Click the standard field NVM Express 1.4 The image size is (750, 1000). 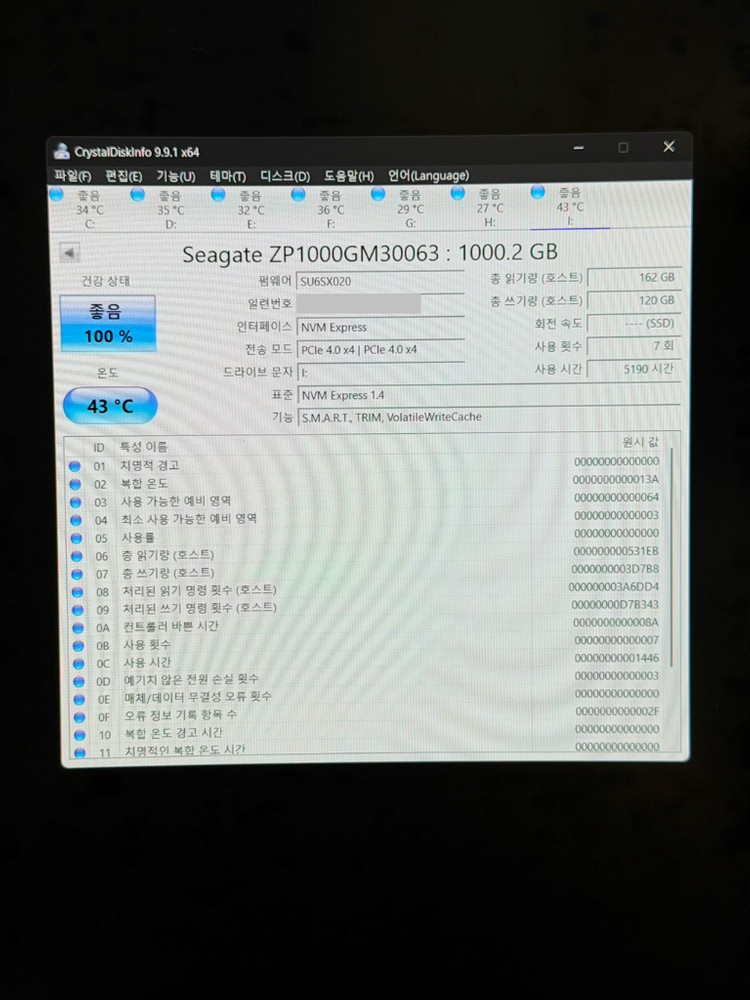[489, 395]
